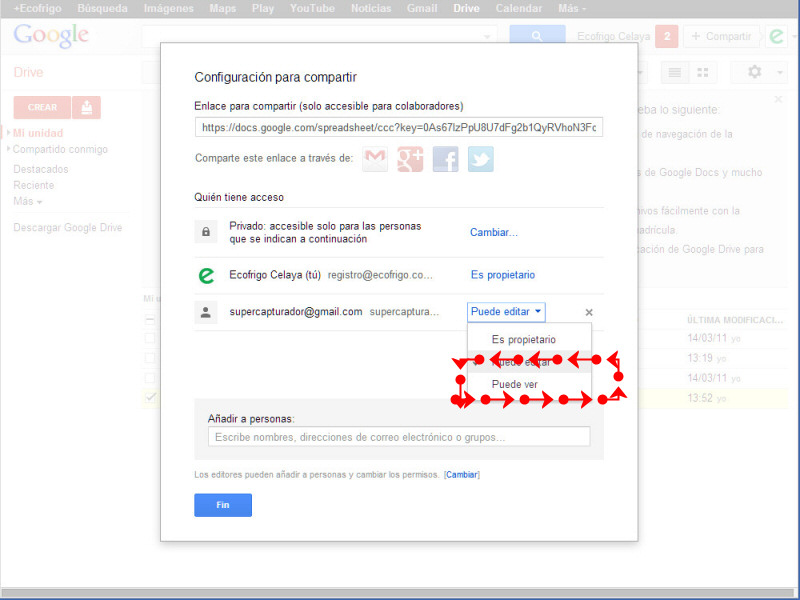Image resolution: width=800 pixels, height=600 pixels.
Task: Open Mi unidad in sidebar
Action: pos(38,133)
